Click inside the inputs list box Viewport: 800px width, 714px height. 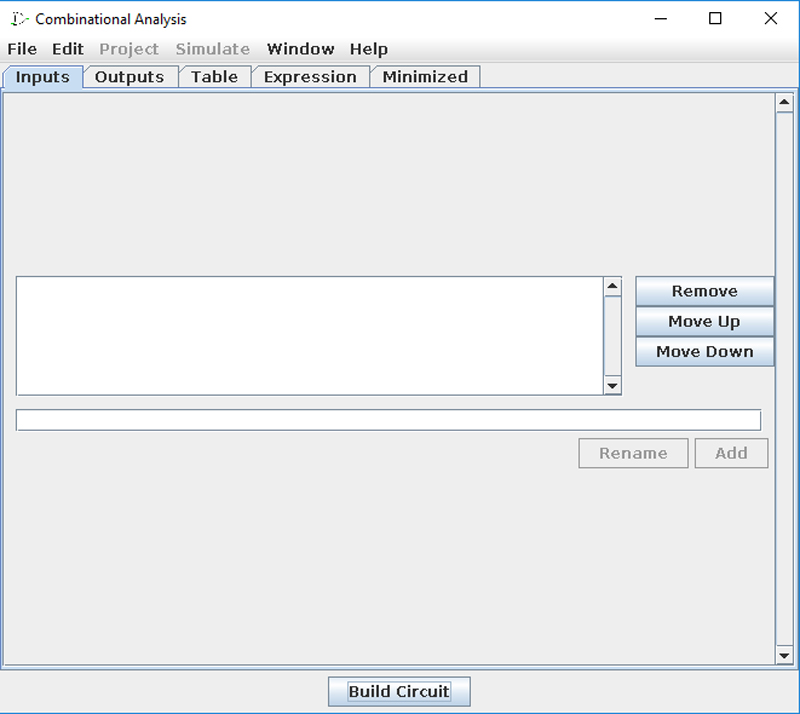pyautogui.click(x=309, y=336)
